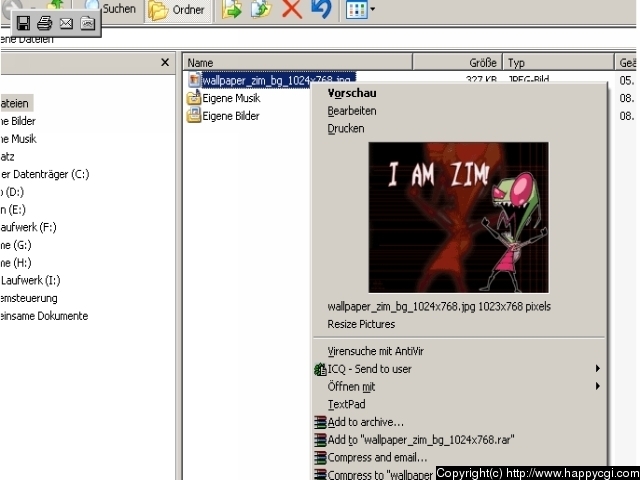Click the picture folder icon next to envelope

(x=88, y=23)
